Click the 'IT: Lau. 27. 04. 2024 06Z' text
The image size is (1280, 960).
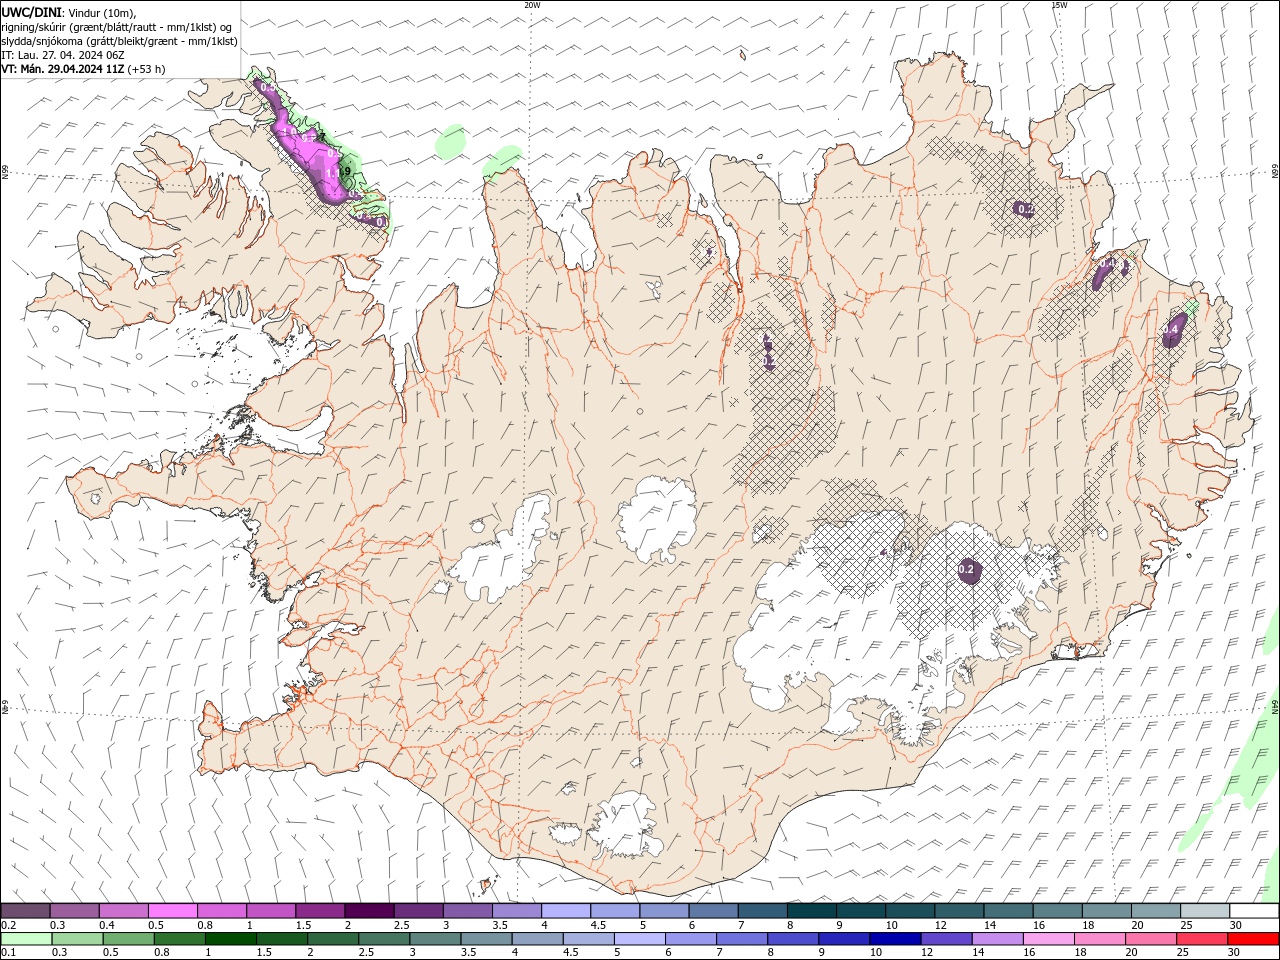61,55
